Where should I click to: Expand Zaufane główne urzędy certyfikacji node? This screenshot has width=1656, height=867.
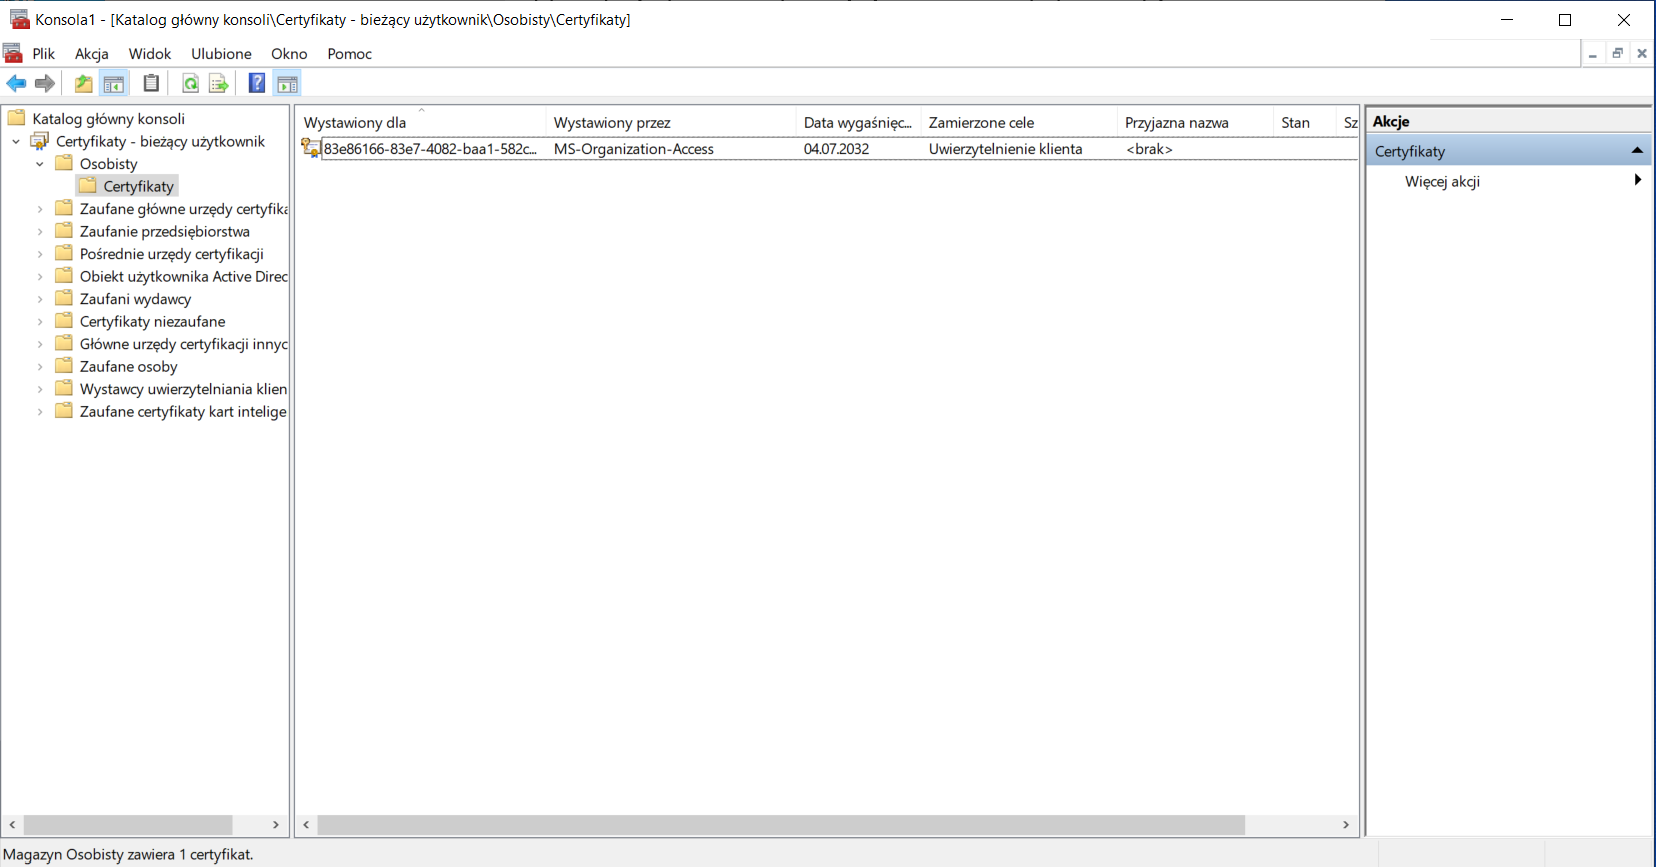click(40, 209)
